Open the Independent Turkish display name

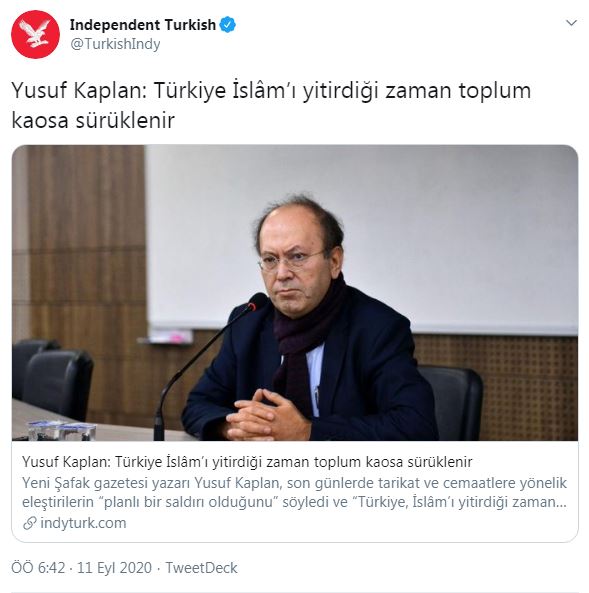[x=143, y=25]
